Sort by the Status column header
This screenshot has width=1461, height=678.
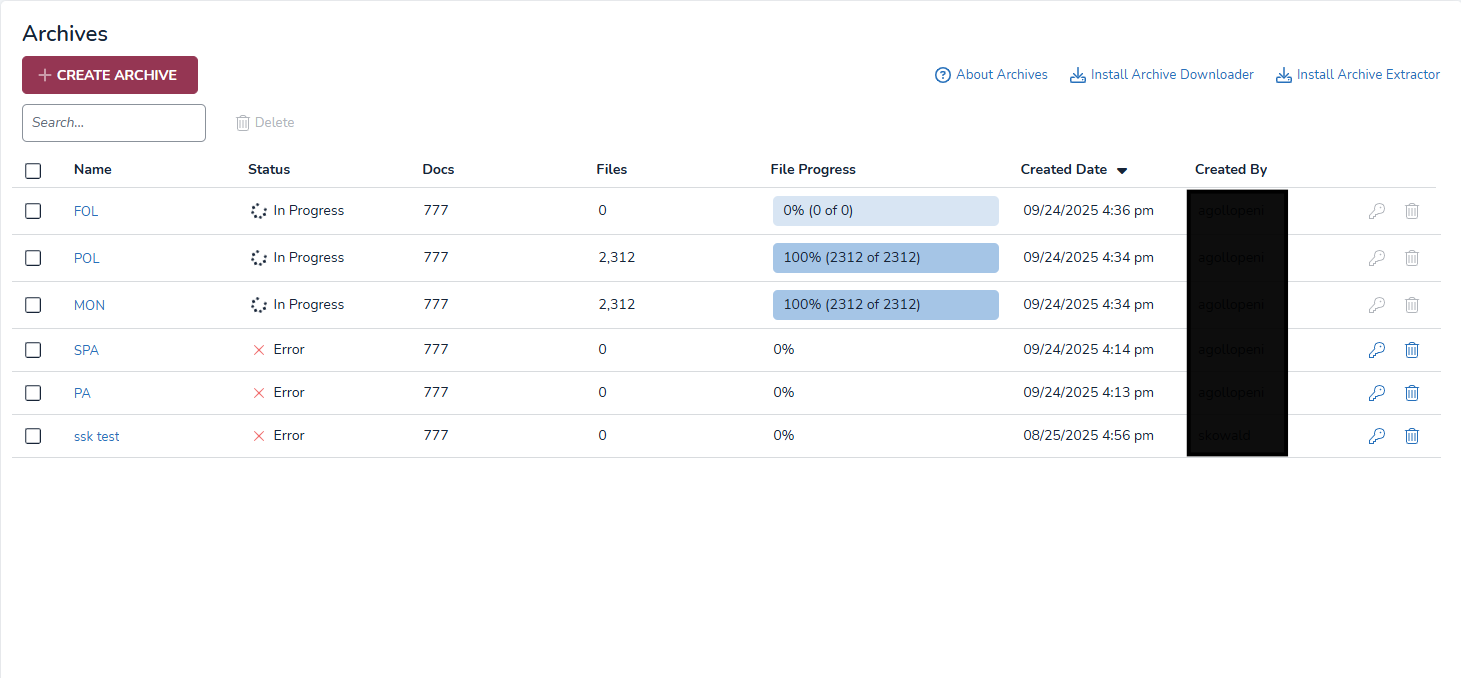coord(269,170)
